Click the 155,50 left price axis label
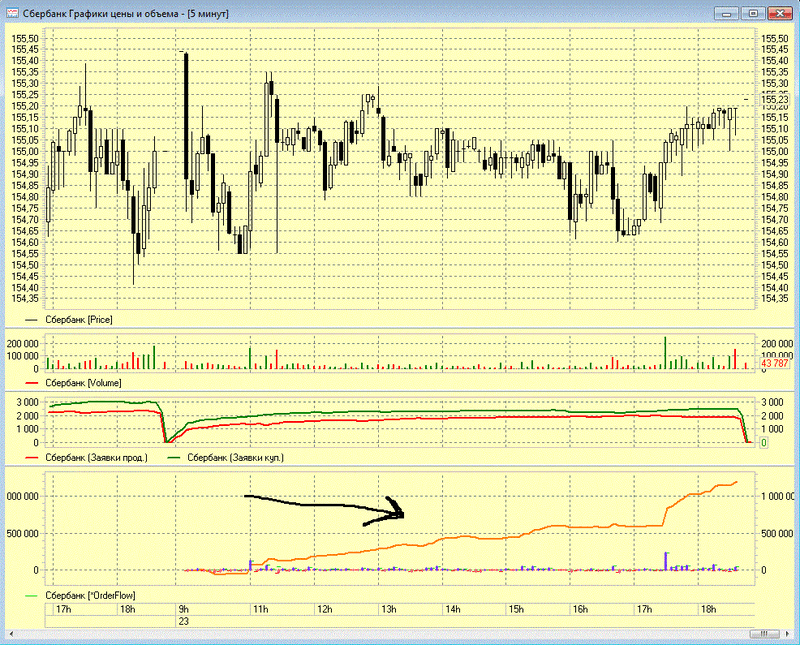This screenshot has width=800, height=645. point(25,39)
